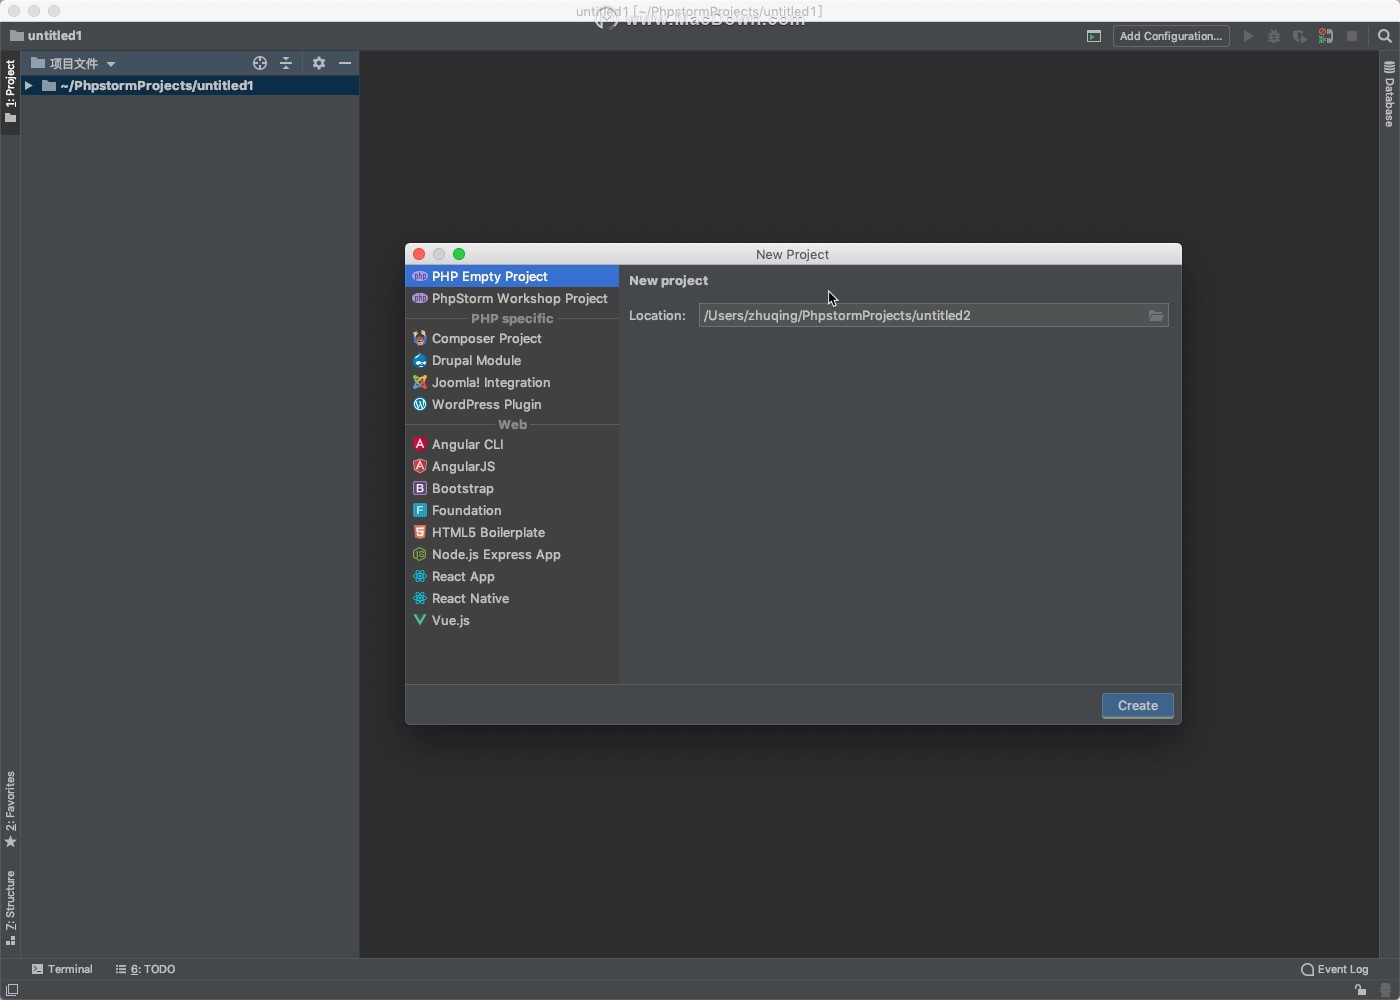Select Vue.js project type
Viewport: 1400px width, 1000px height.
tap(512, 620)
